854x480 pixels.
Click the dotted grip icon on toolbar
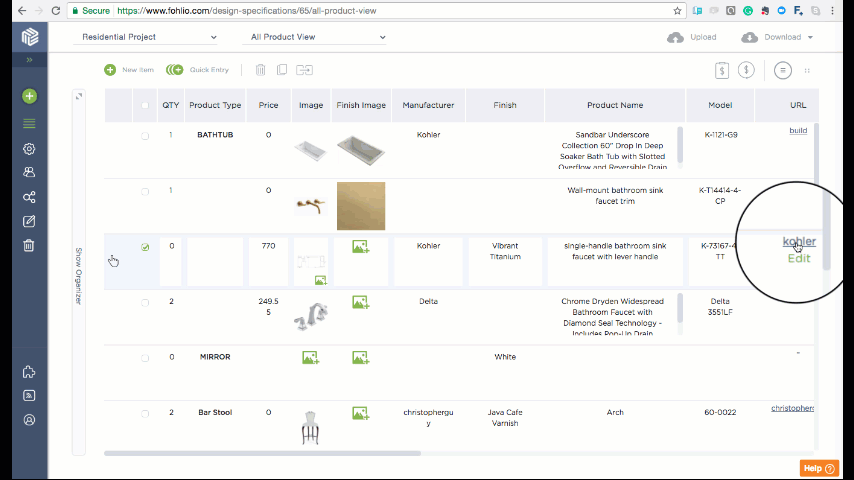[x=807, y=70]
